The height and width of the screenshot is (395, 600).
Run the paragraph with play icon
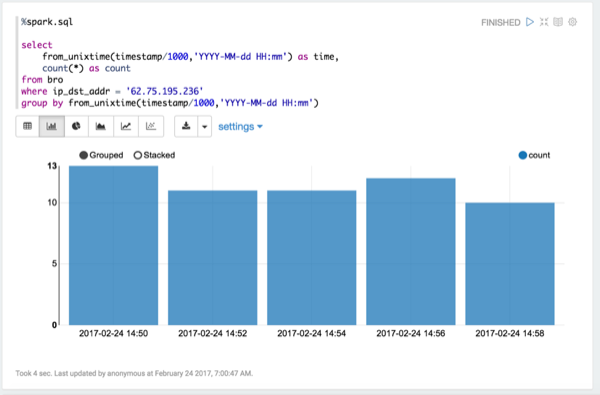(x=530, y=22)
